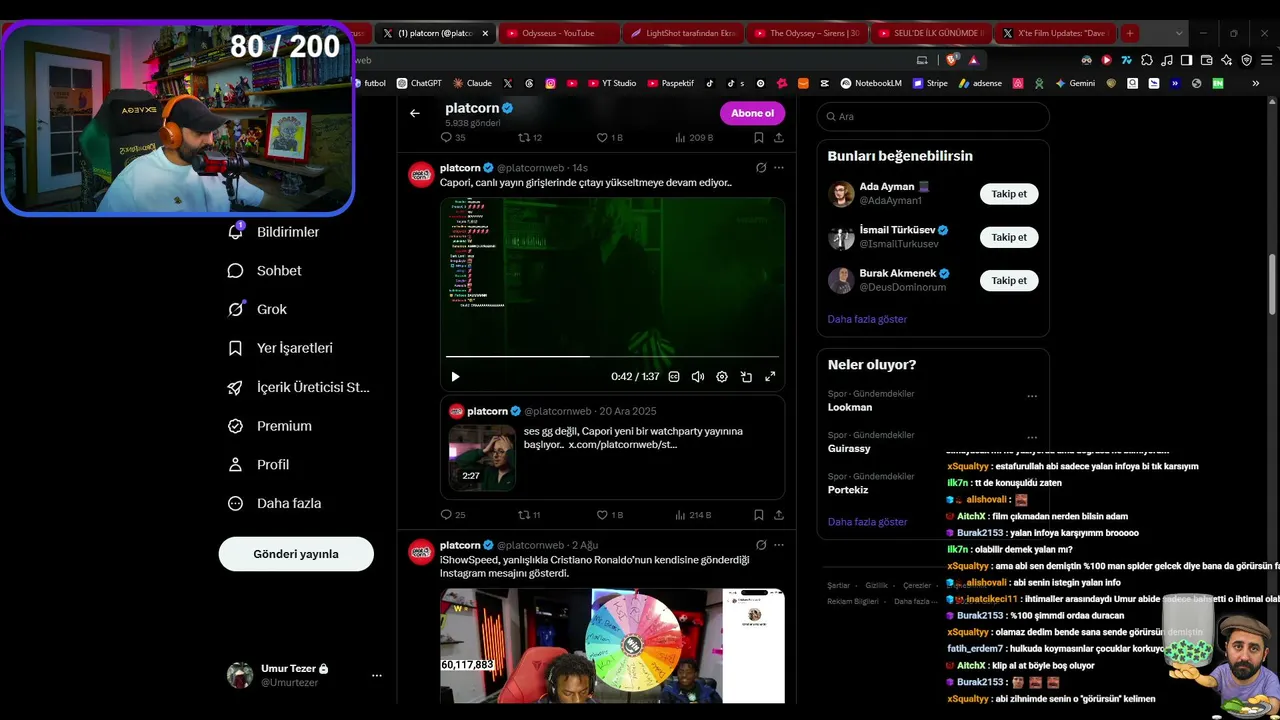Open İçerik Üreticisi studio link

click(x=300, y=387)
